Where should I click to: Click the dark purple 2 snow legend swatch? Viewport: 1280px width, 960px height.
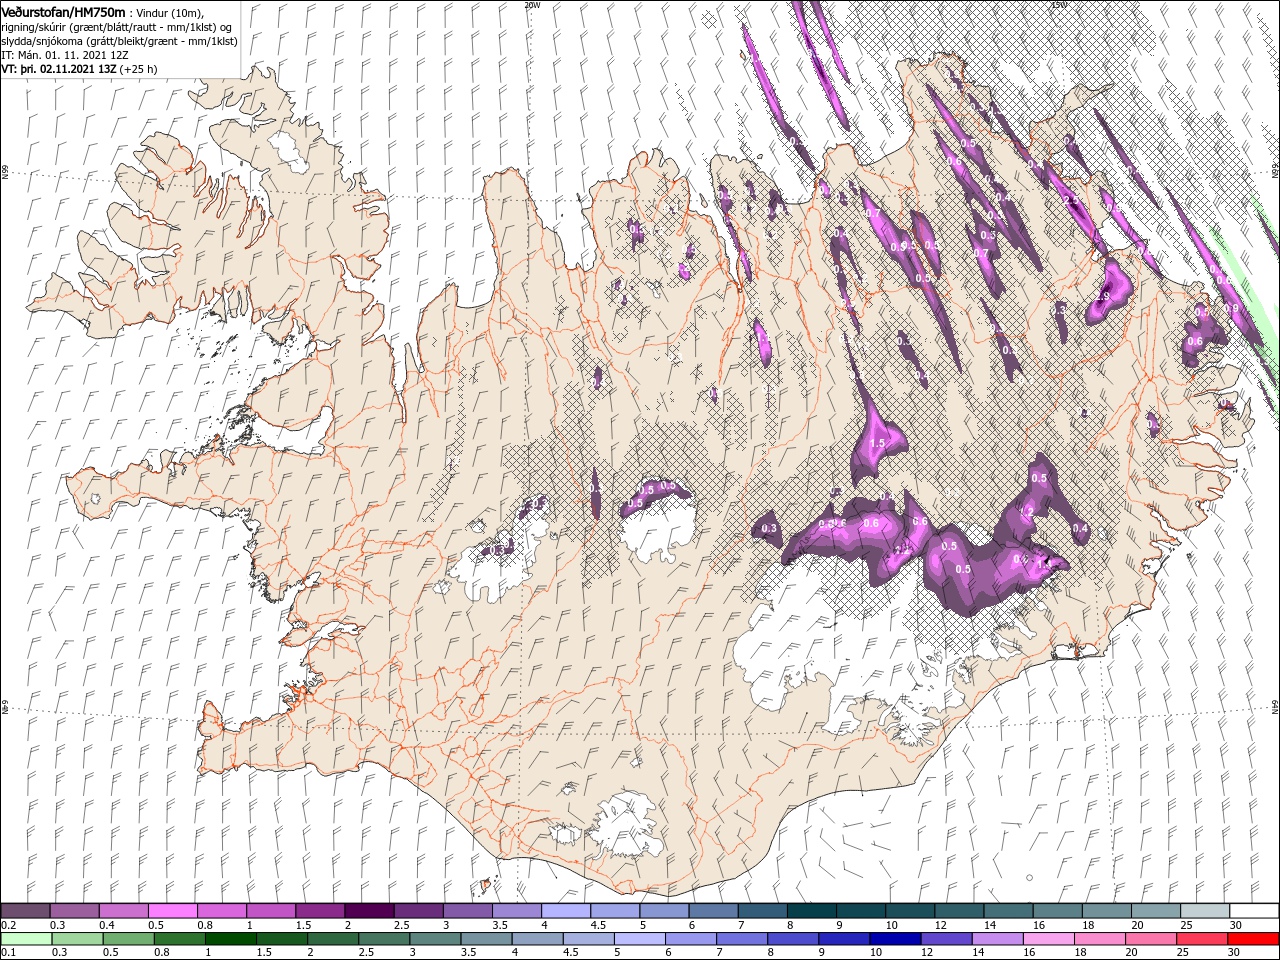tap(368, 911)
